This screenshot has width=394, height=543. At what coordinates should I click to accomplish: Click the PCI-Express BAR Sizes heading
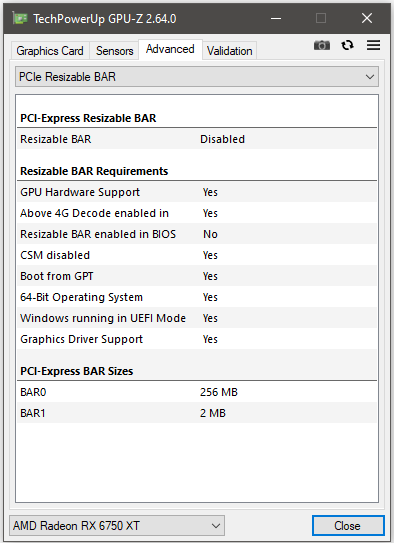click(x=77, y=371)
